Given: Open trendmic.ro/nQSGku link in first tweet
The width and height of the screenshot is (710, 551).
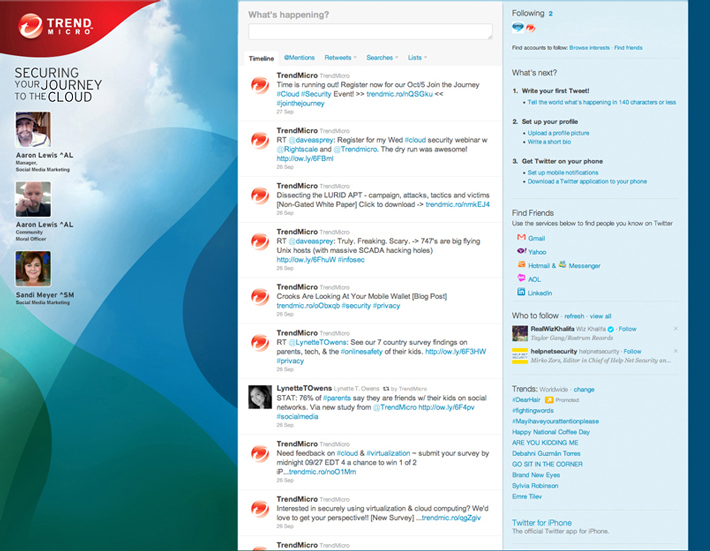Looking at the screenshot, I should pyautogui.click(x=399, y=94).
